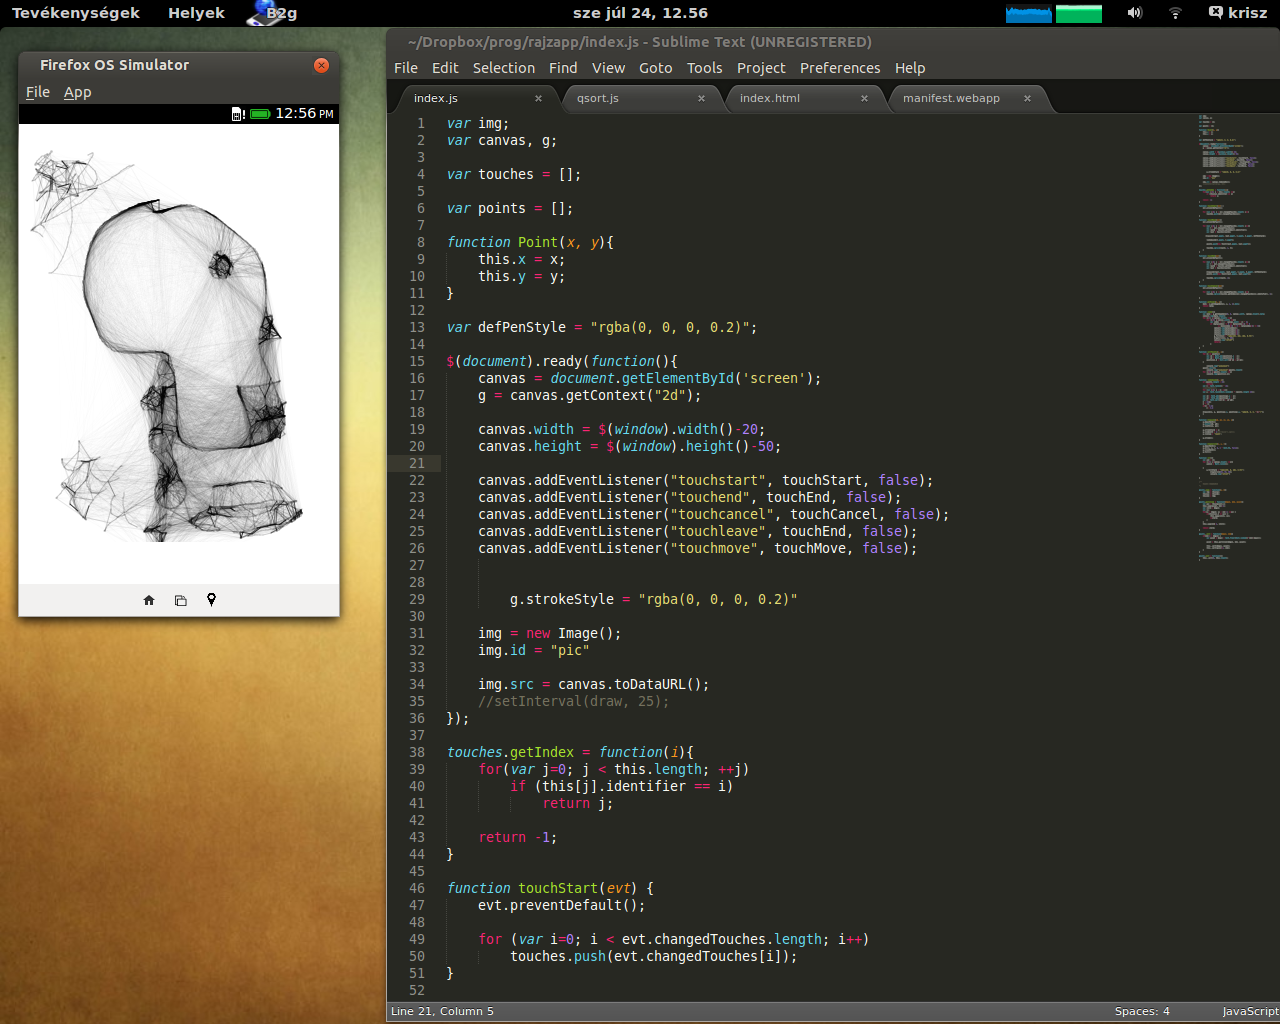The width and height of the screenshot is (1280, 1024).
Task: Switch to the index.html tab
Action: 770,98
